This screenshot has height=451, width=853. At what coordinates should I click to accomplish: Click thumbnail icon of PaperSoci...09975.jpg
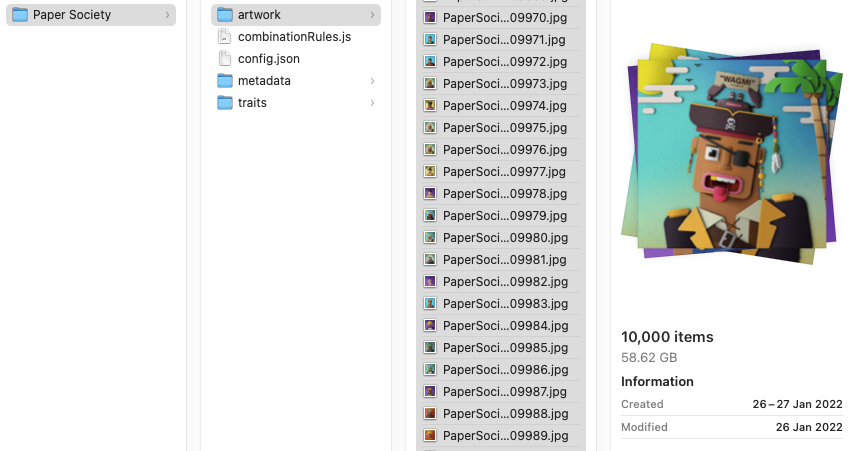coord(430,127)
